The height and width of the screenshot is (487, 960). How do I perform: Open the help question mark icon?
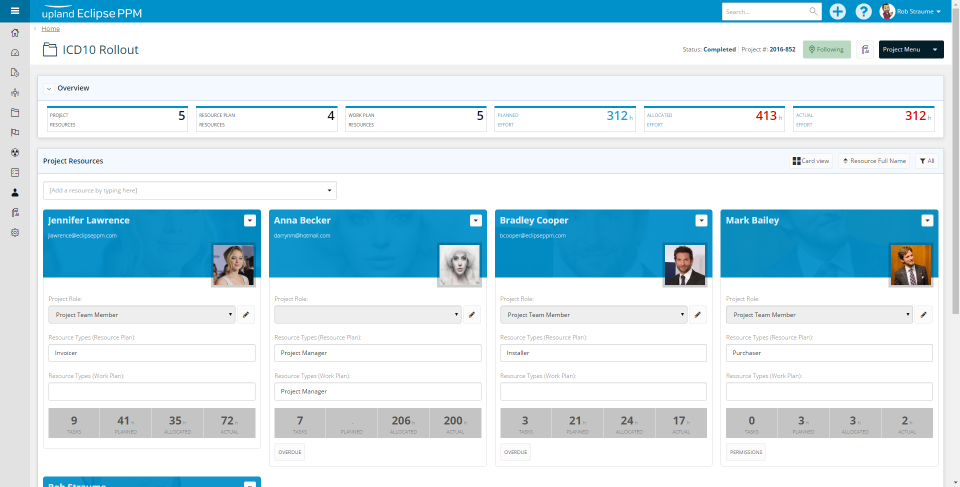point(863,12)
